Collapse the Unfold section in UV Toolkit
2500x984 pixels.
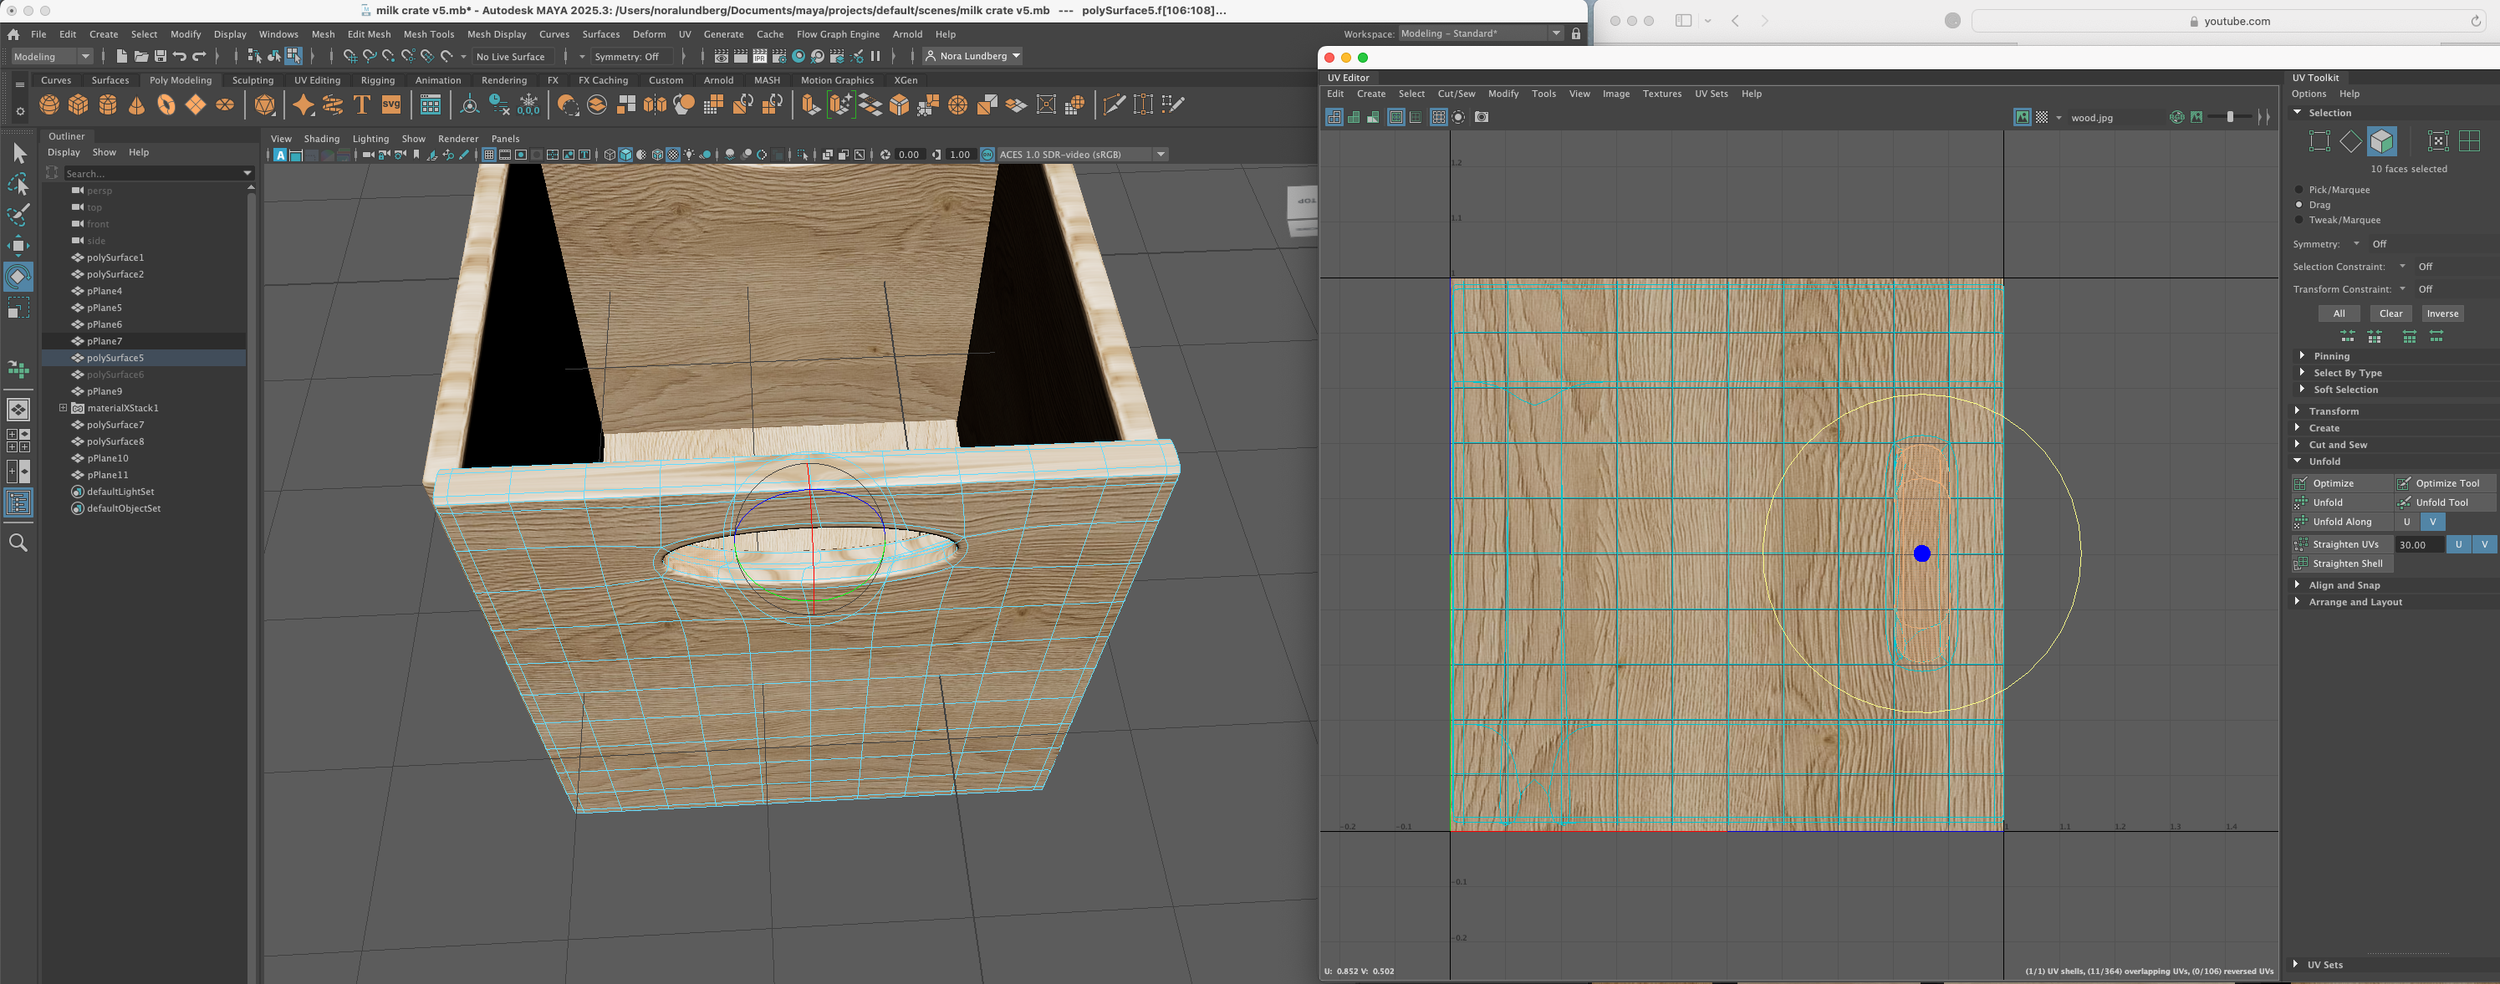tap(2297, 461)
